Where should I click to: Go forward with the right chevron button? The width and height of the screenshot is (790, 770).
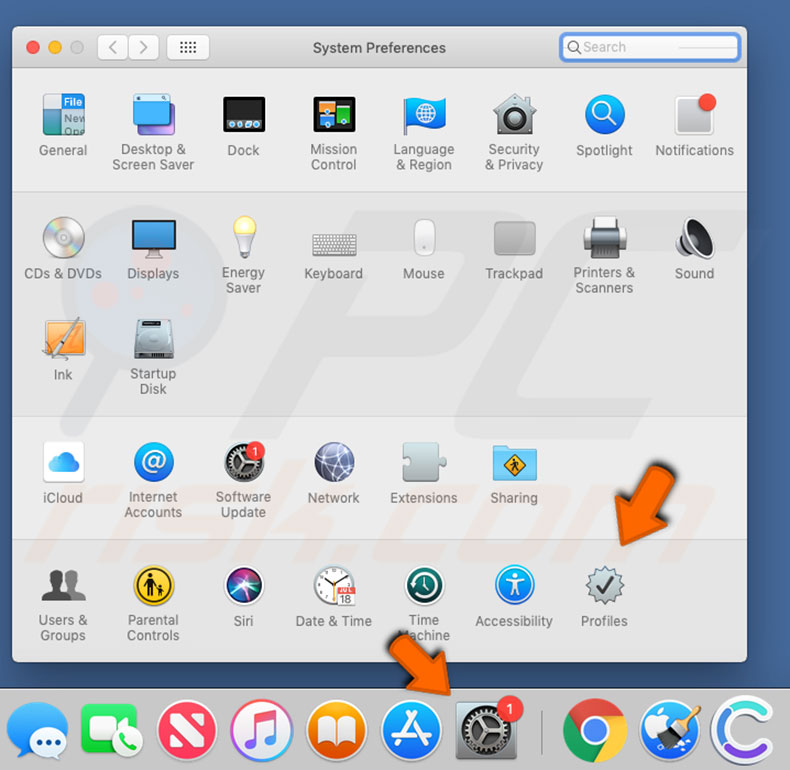[144, 48]
